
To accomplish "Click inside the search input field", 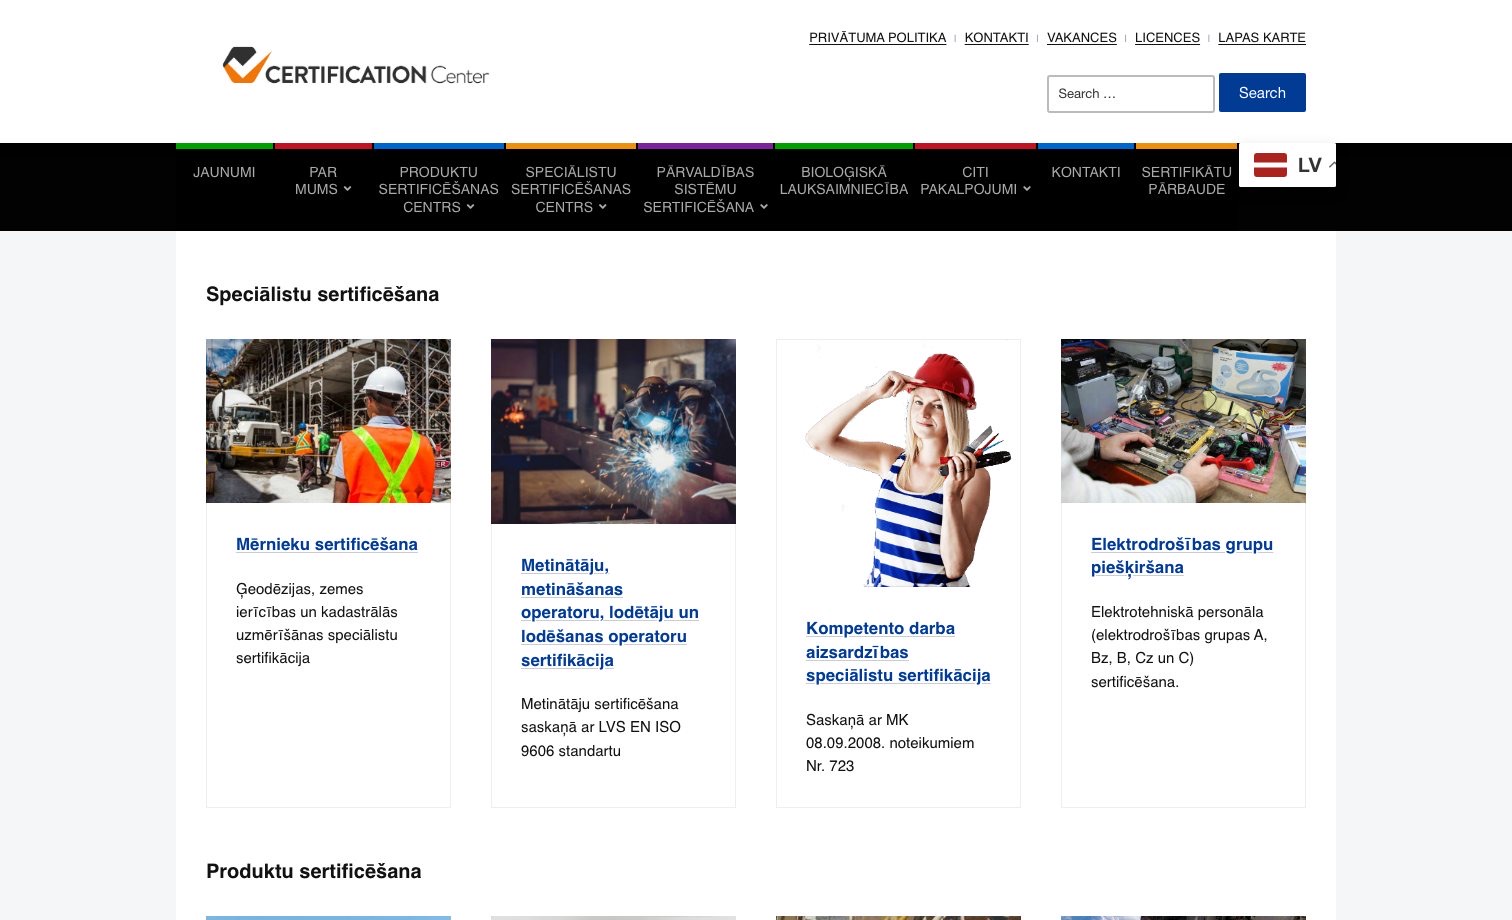I will tap(1130, 93).
